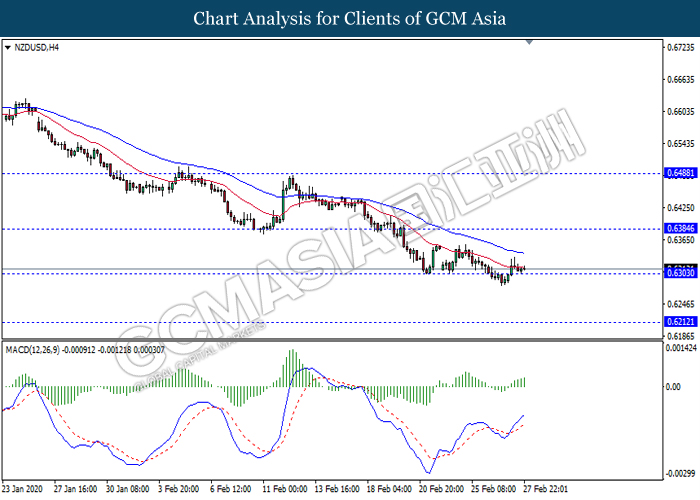
Task: Select the 0.62121 price level label
Action: 681,321
